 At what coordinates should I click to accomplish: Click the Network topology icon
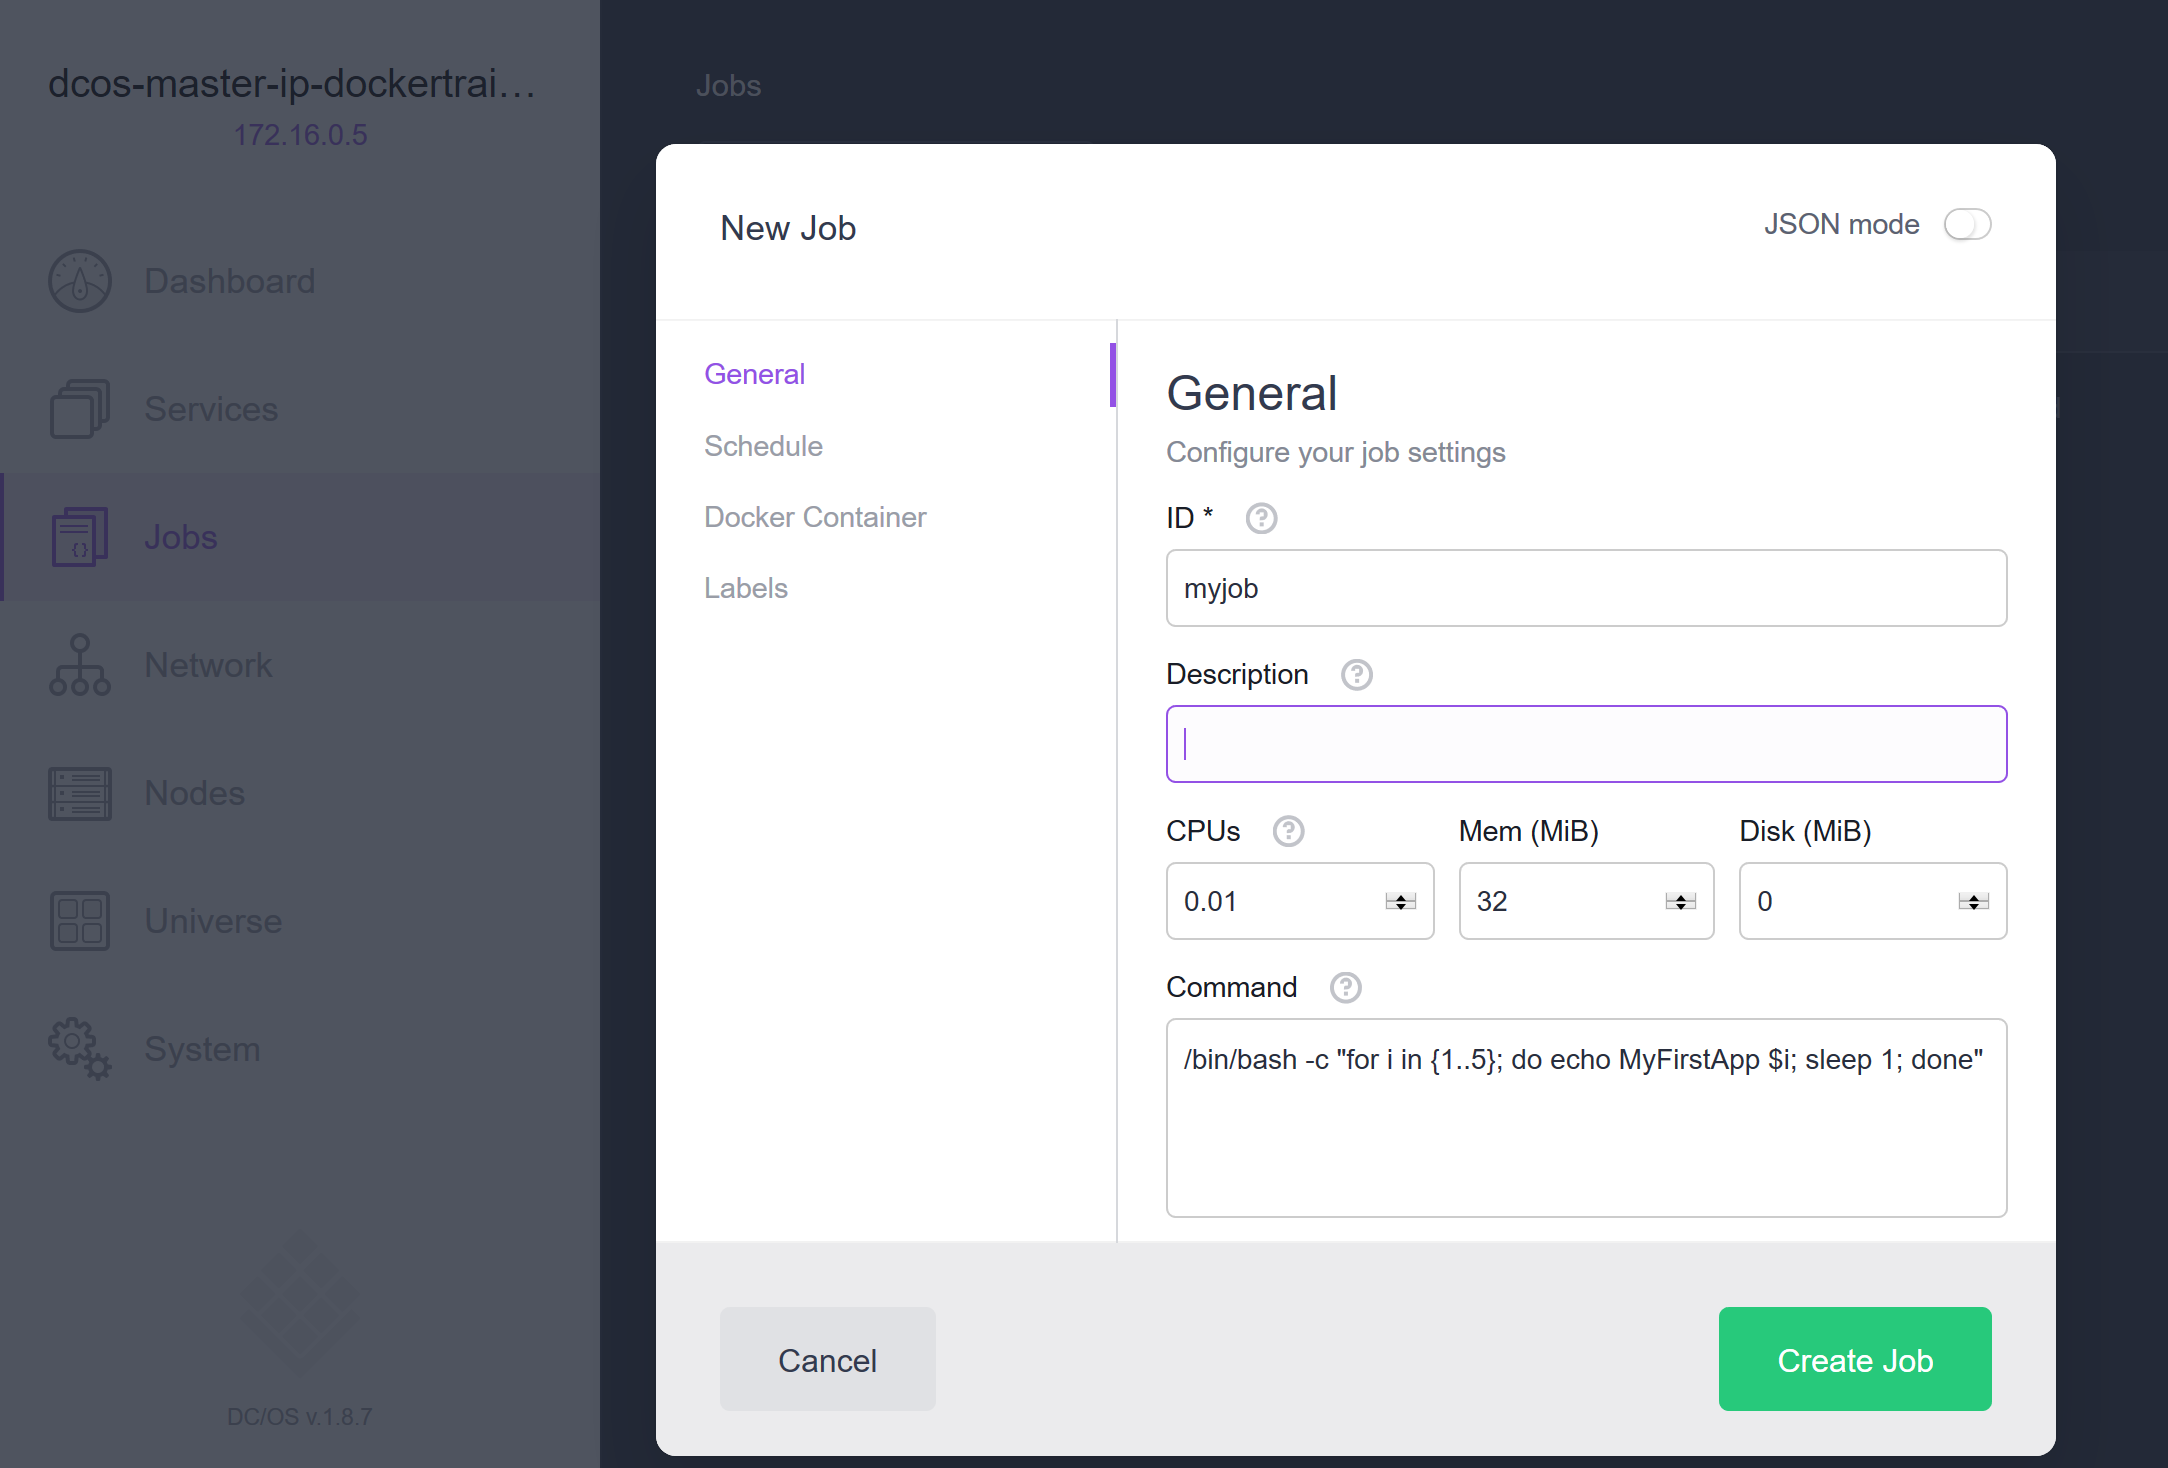[x=80, y=665]
